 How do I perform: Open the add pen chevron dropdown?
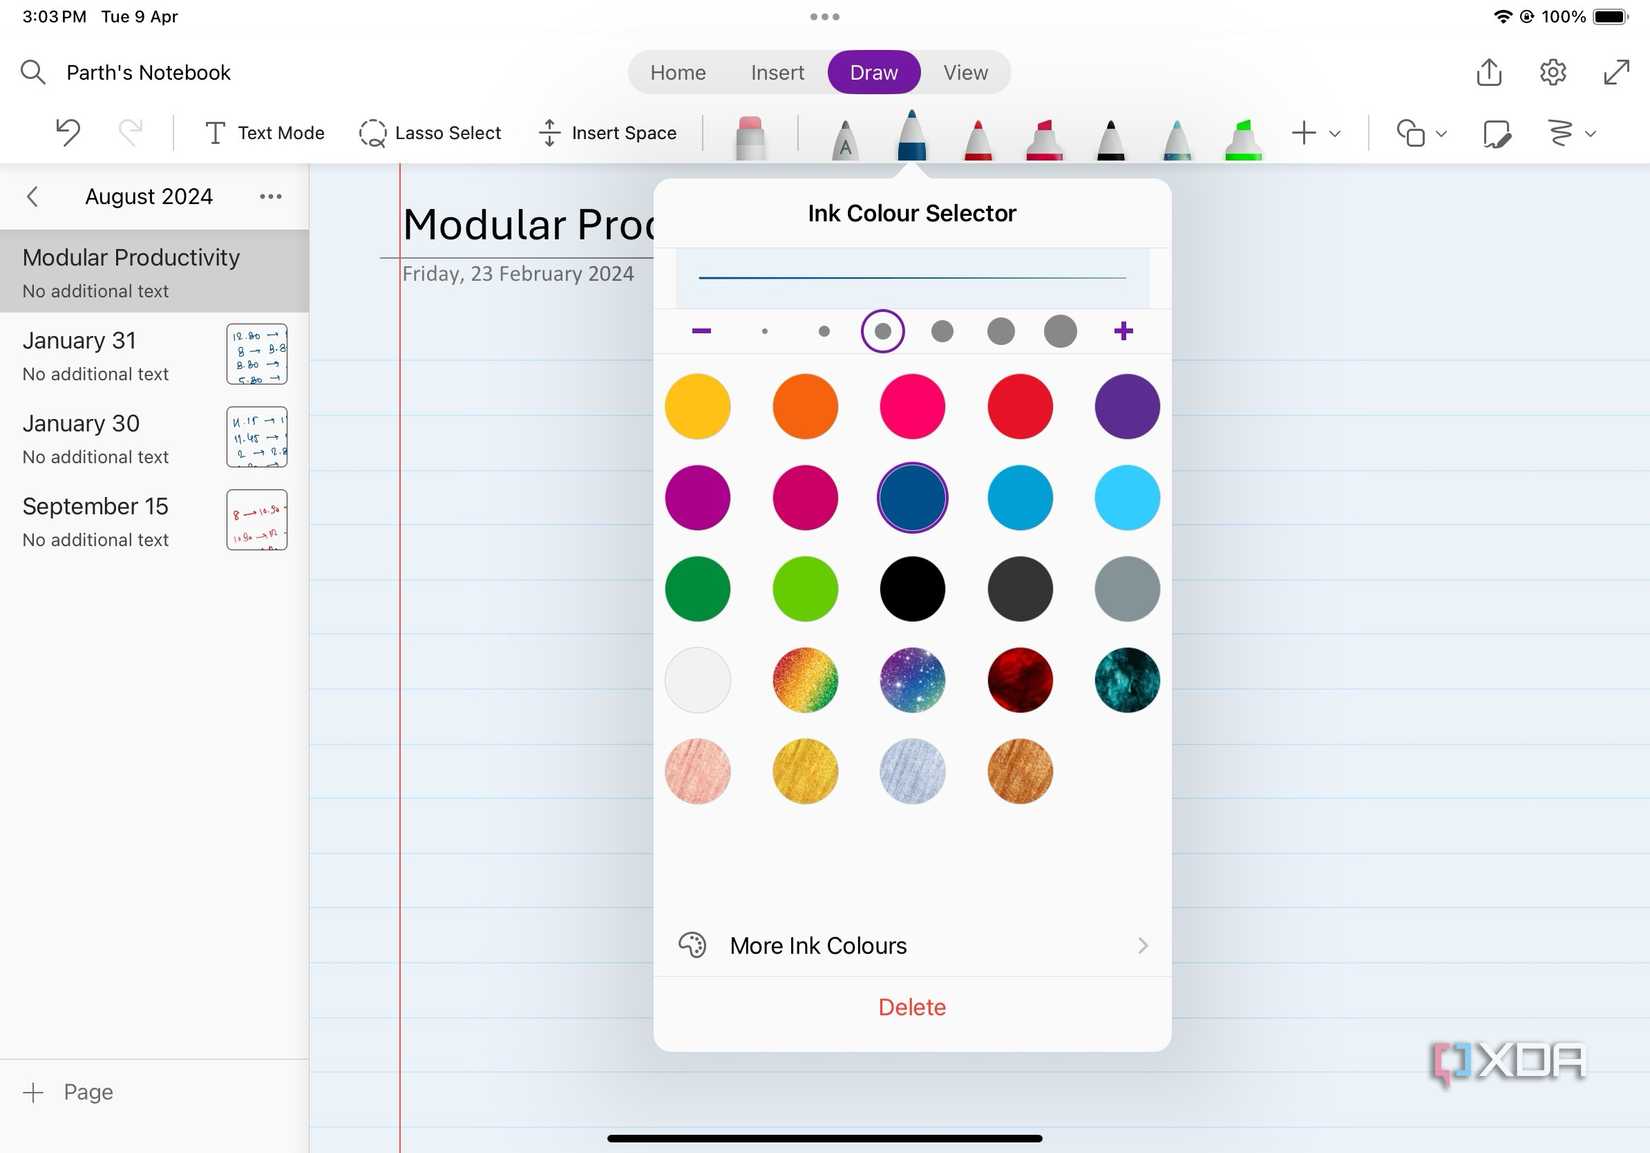click(1334, 133)
